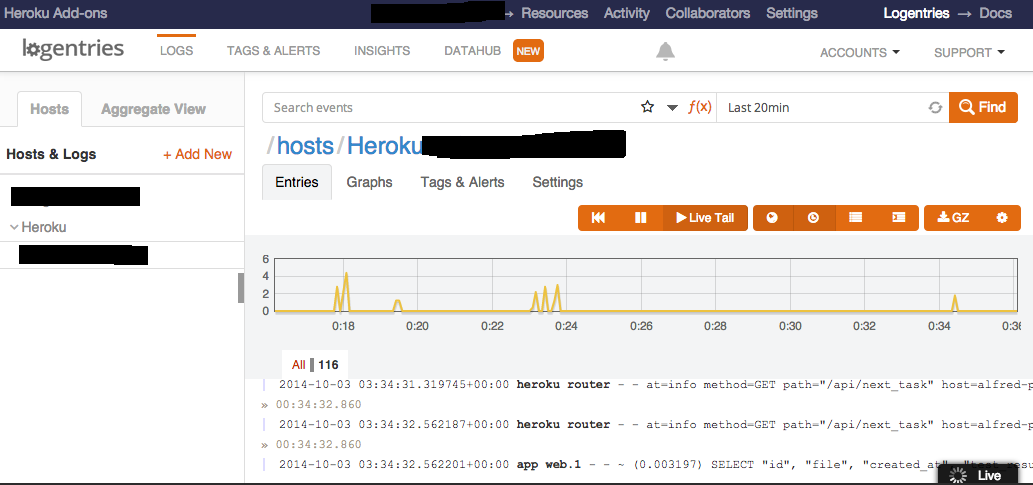Image resolution: width=1033 pixels, height=485 pixels.
Task: Click the Search events input field
Action: click(450, 107)
